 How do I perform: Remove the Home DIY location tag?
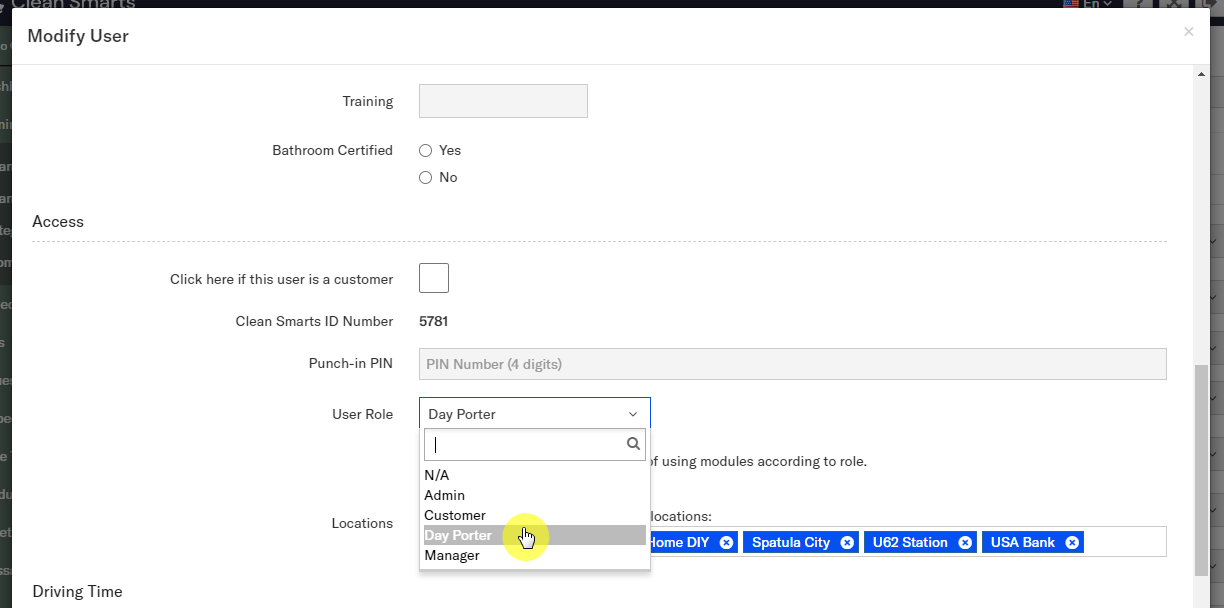tap(727, 542)
